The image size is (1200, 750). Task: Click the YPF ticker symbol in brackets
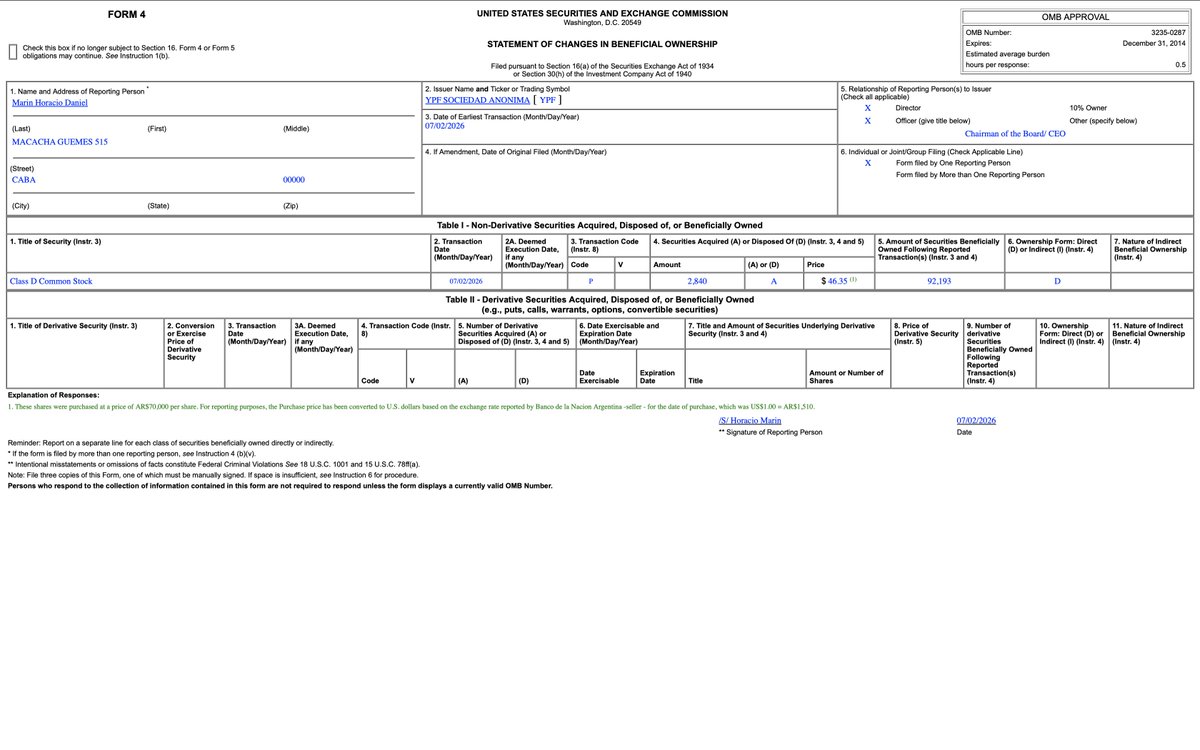pos(547,100)
